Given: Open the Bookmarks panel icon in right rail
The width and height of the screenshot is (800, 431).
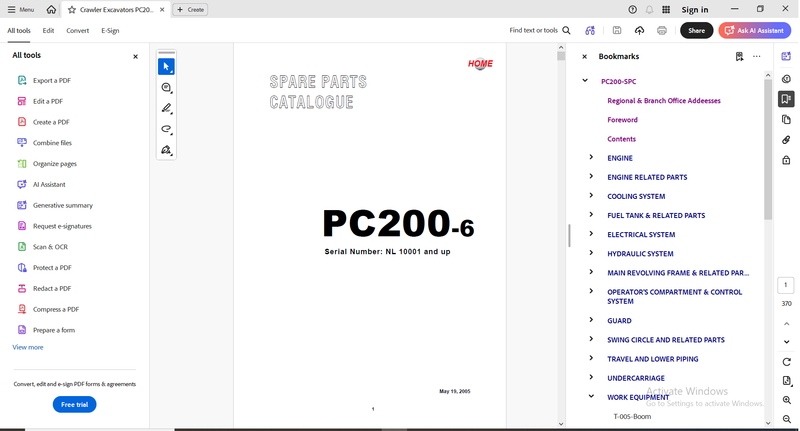Looking at the screenshot, I should click(786, 99).
